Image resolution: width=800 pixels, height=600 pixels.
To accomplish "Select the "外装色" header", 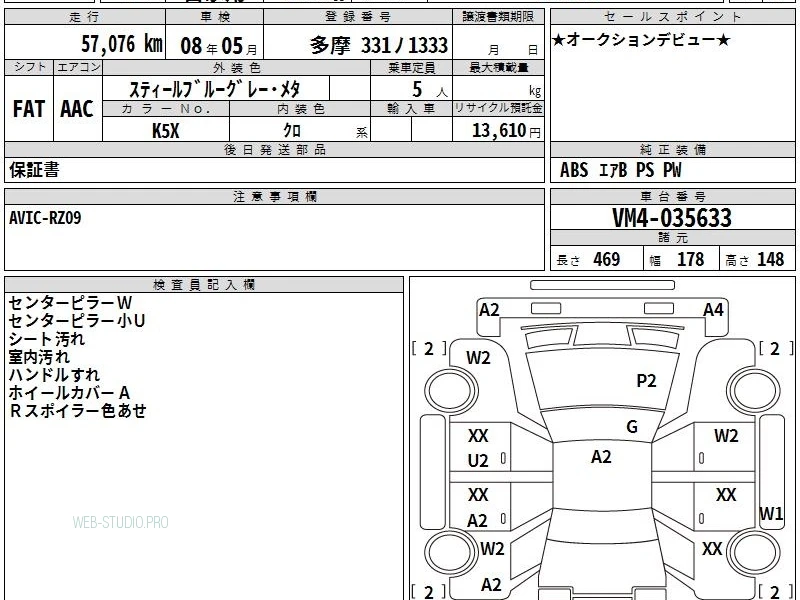I will point(236,68).
